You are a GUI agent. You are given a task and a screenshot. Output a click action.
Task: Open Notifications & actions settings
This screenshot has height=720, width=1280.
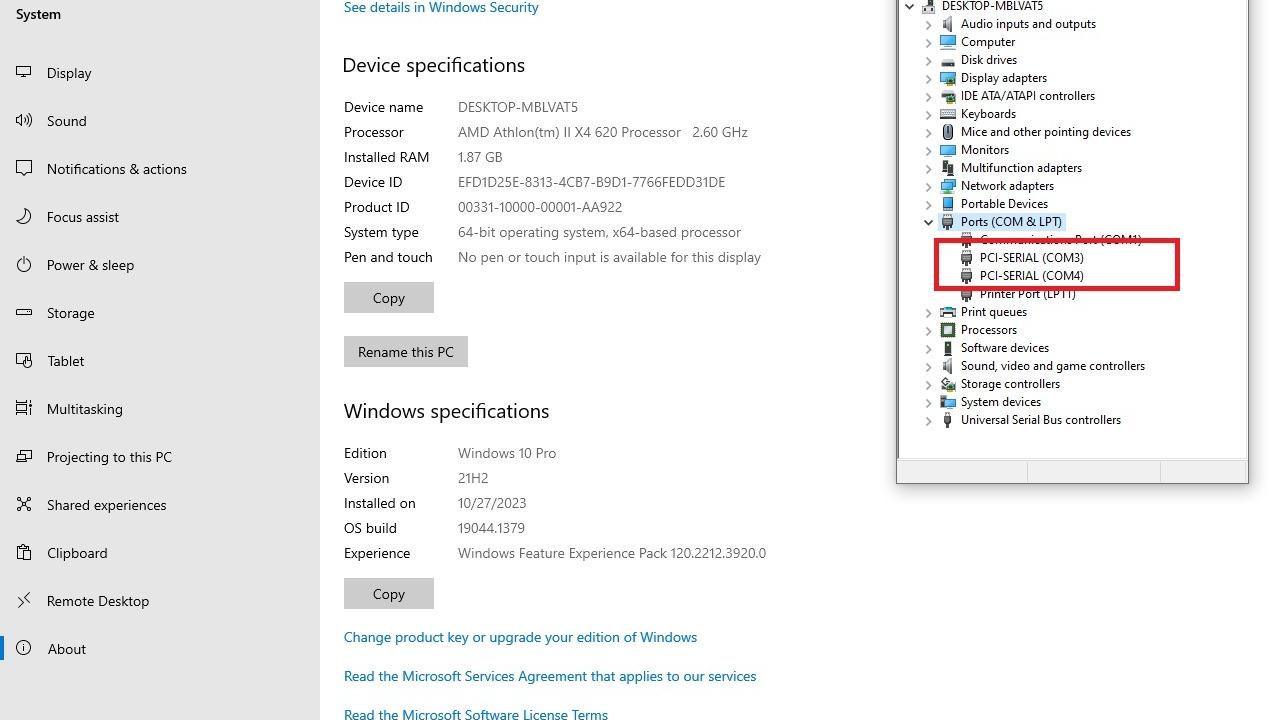[x=116, y=169]
